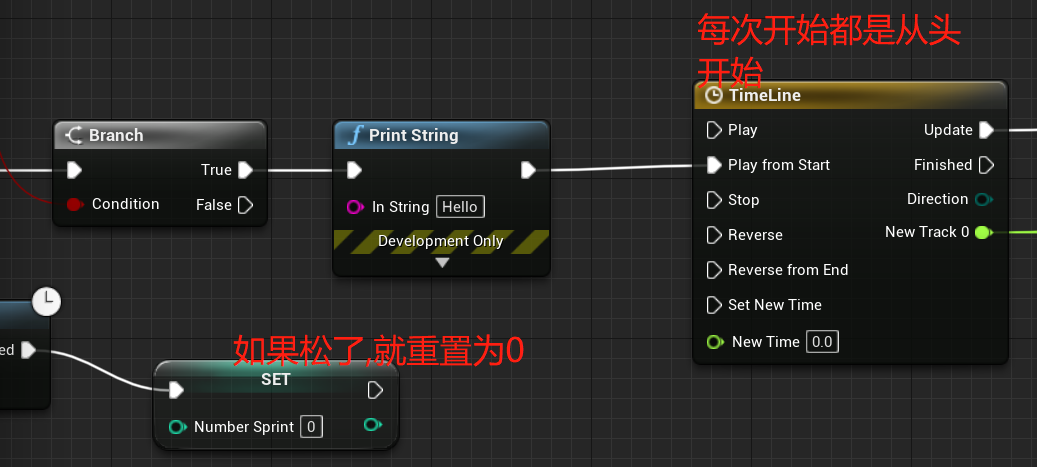This screenshot has width=1037, height=467.
Task: Click the TimeLine clock icon in header
Action: (714, 95)
